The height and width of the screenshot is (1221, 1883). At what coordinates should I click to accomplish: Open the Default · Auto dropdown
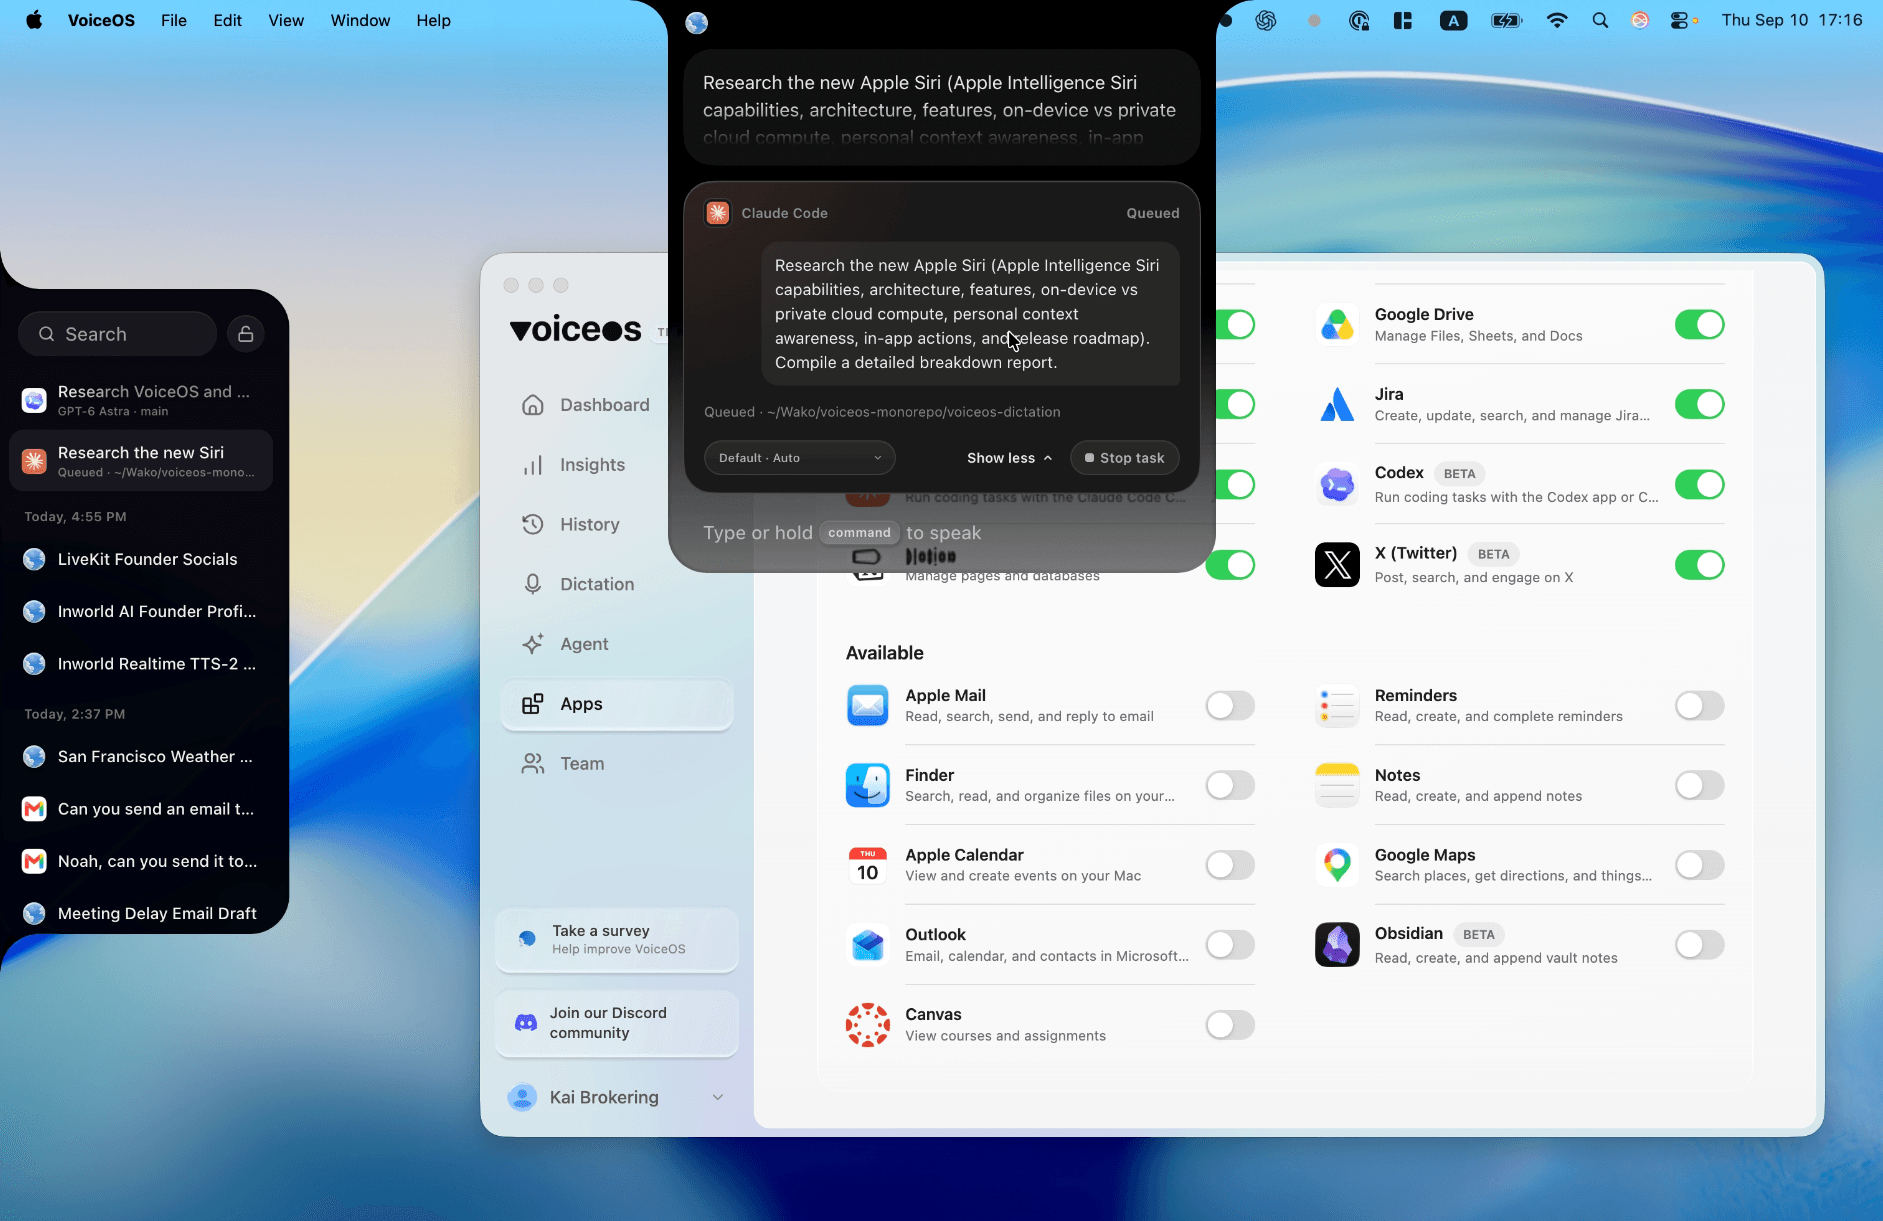tap(800, 458)
